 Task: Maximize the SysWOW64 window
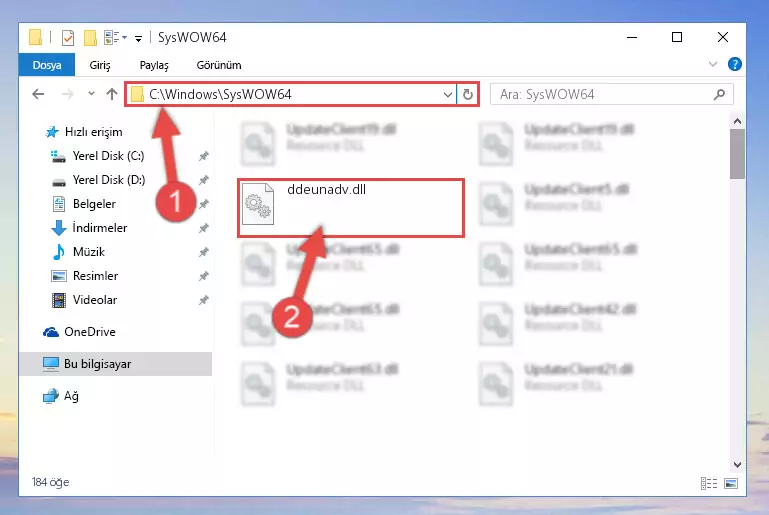[677, 37]
